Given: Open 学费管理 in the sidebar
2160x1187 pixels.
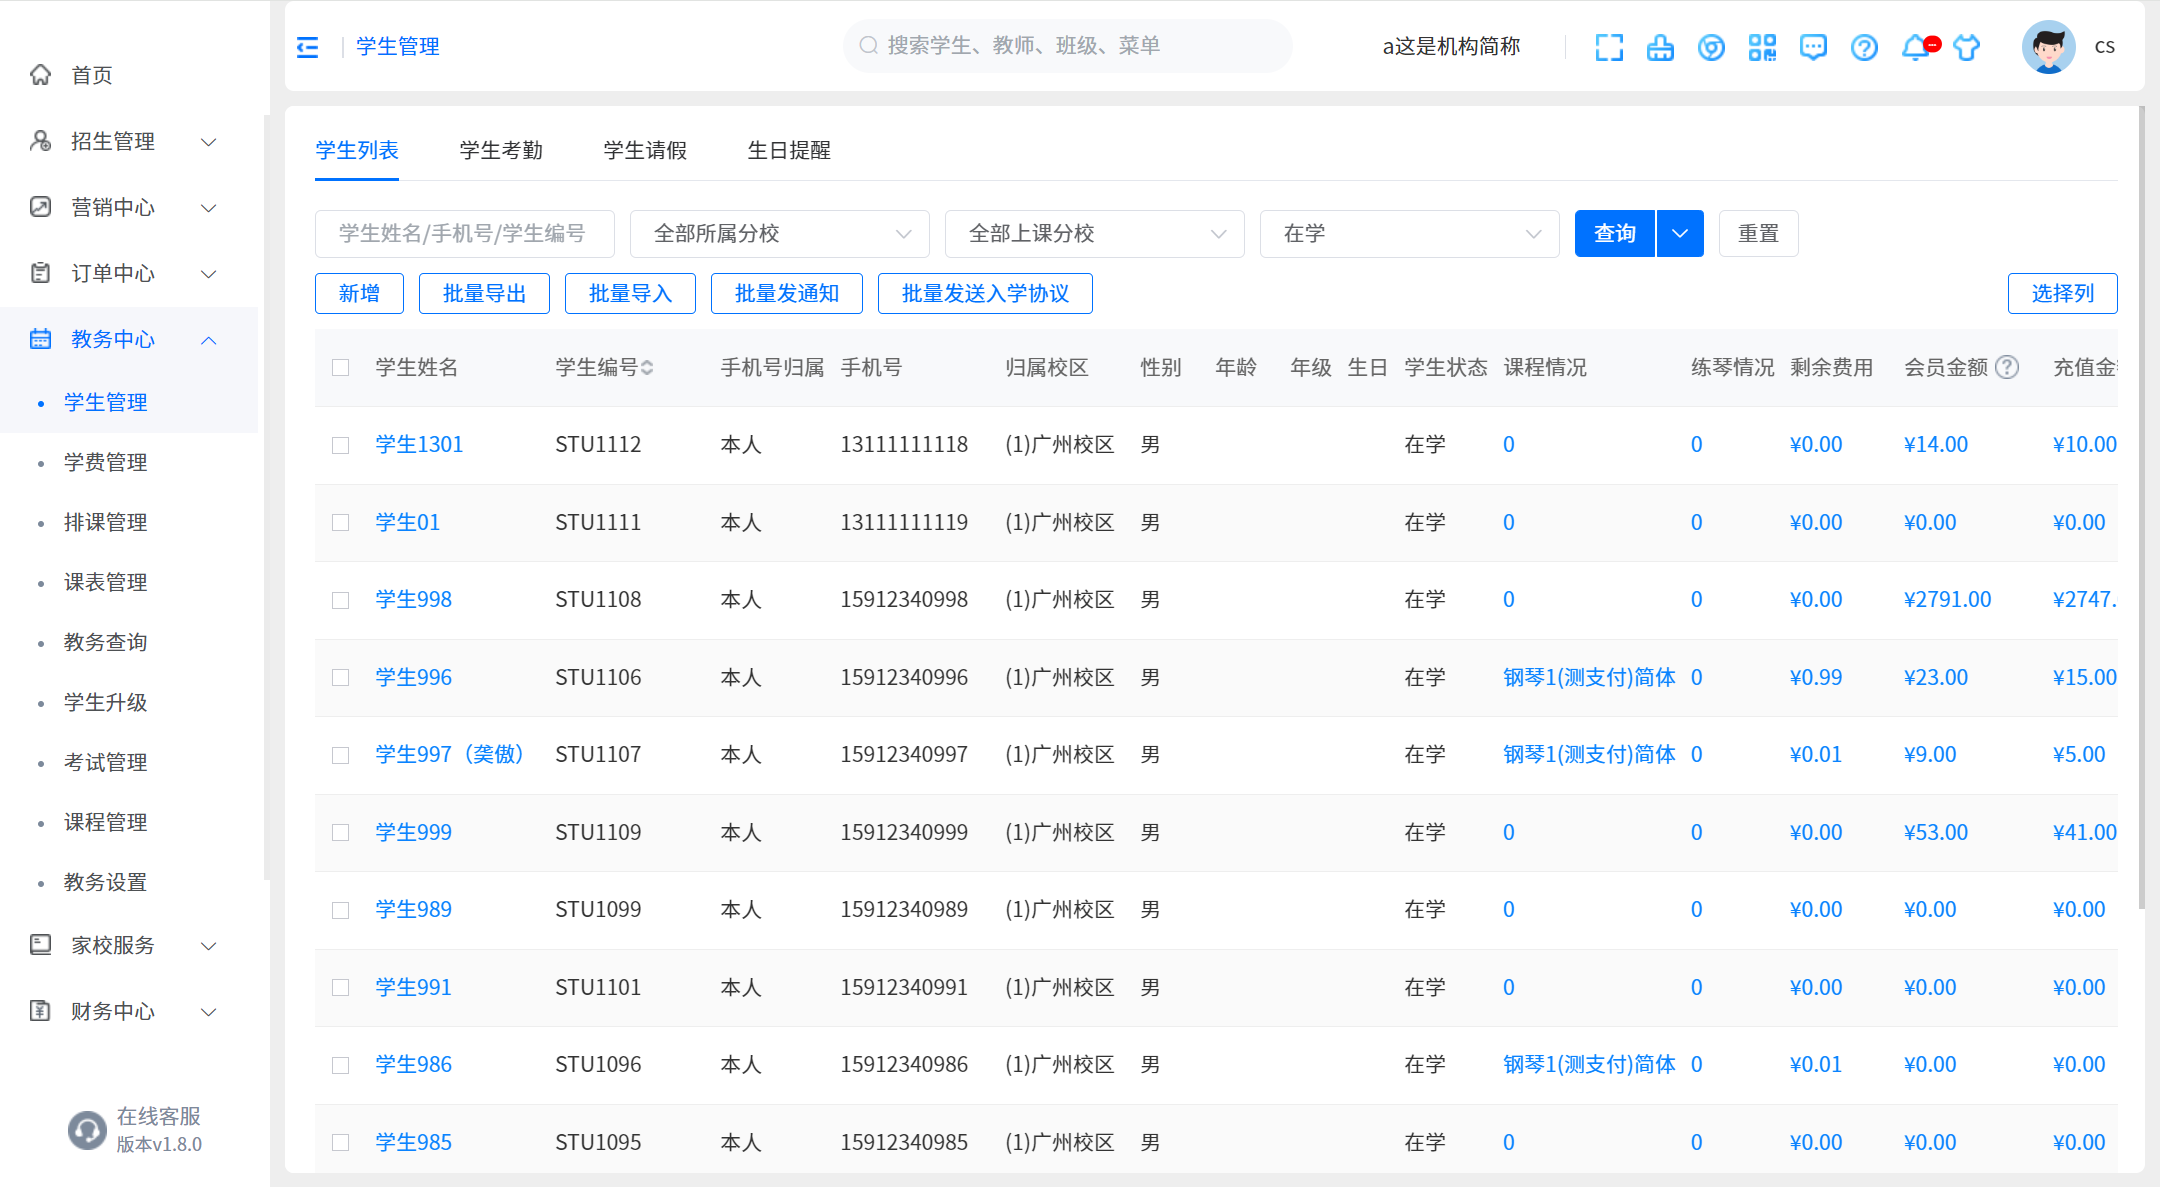Looking at the screenshot, I should 105,462.
